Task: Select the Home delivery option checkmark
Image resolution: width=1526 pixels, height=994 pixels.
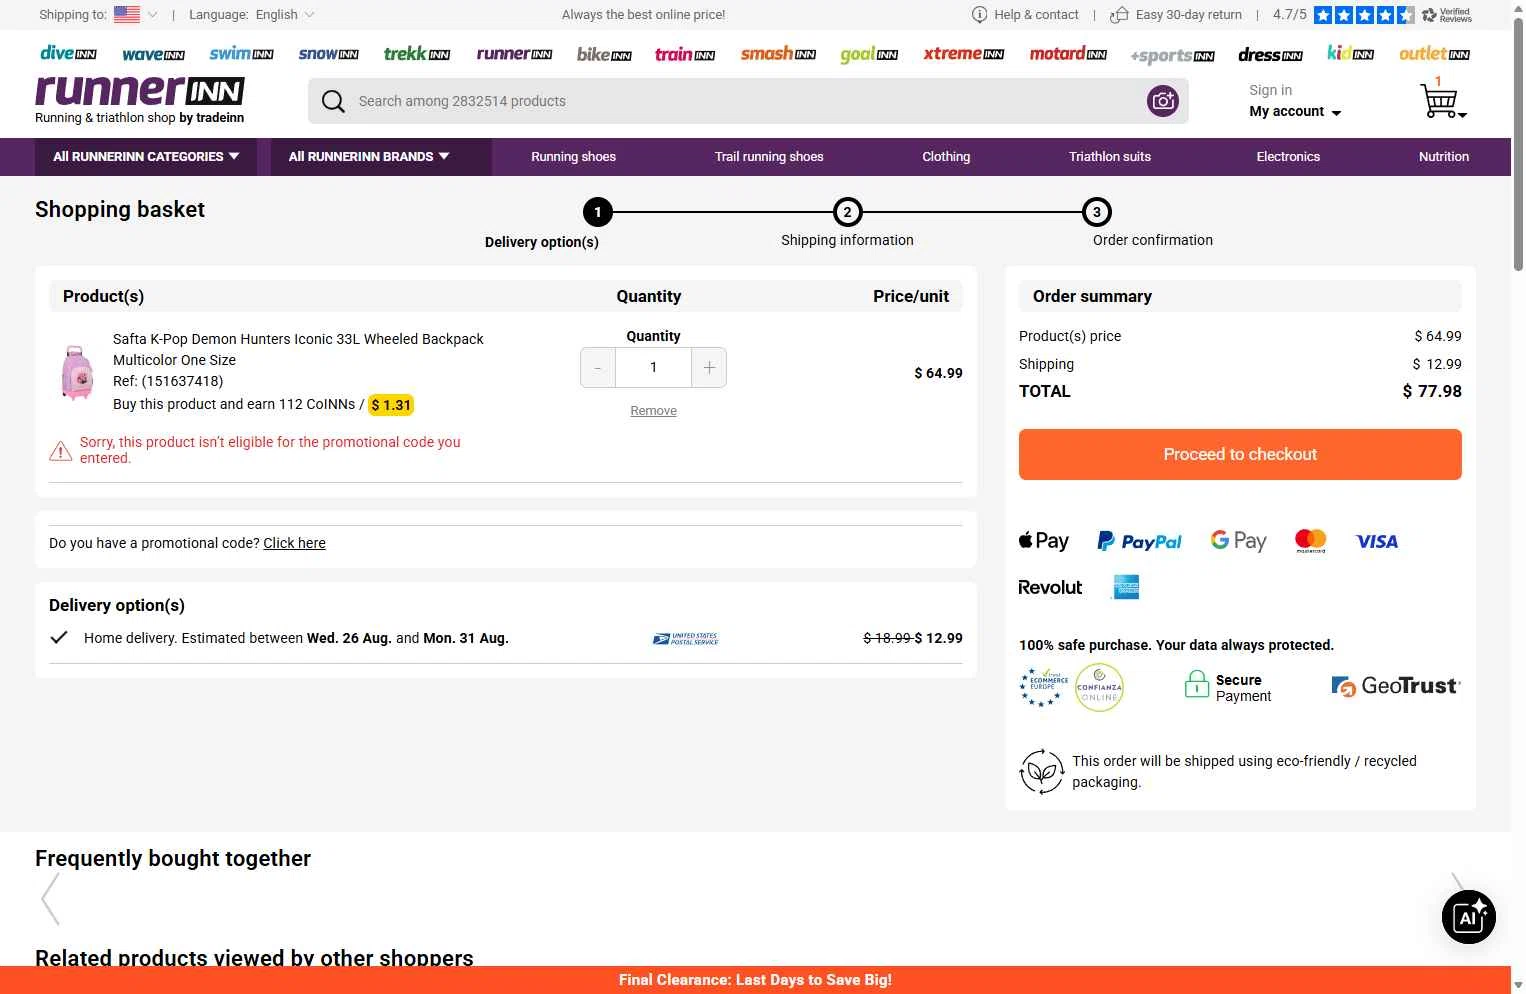Action: [x=59, y=638]
